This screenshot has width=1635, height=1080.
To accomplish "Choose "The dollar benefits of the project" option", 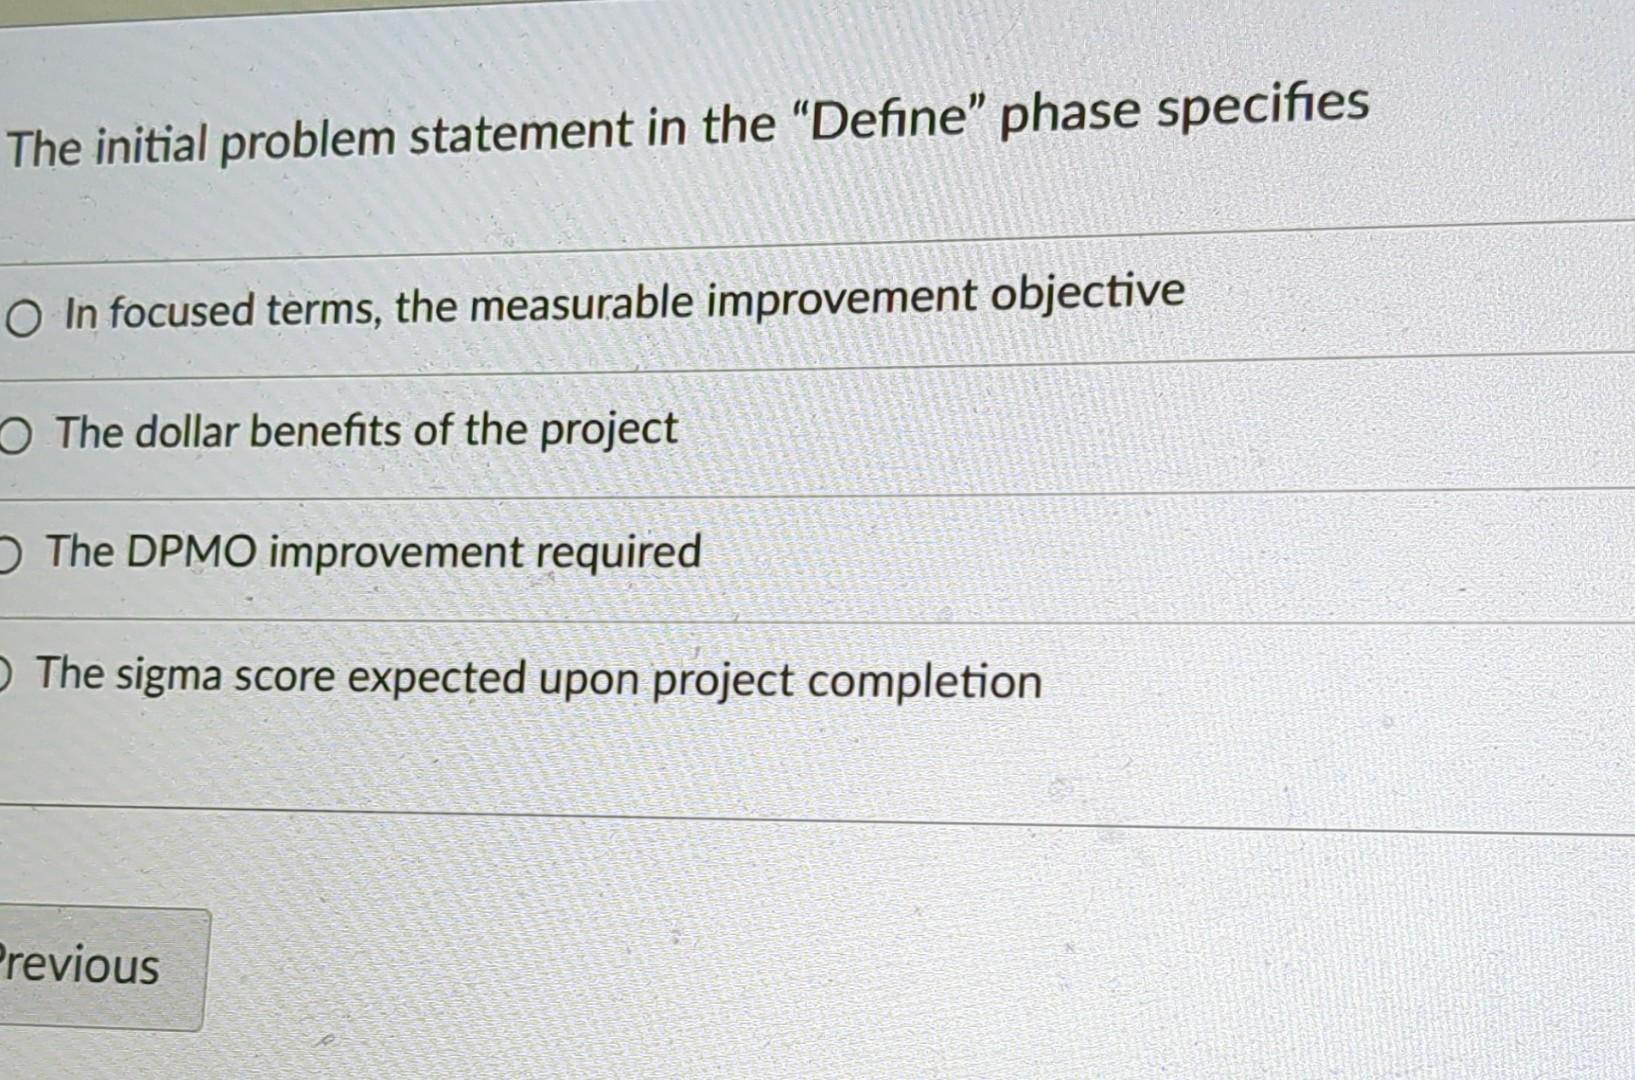I will [365, 432].
